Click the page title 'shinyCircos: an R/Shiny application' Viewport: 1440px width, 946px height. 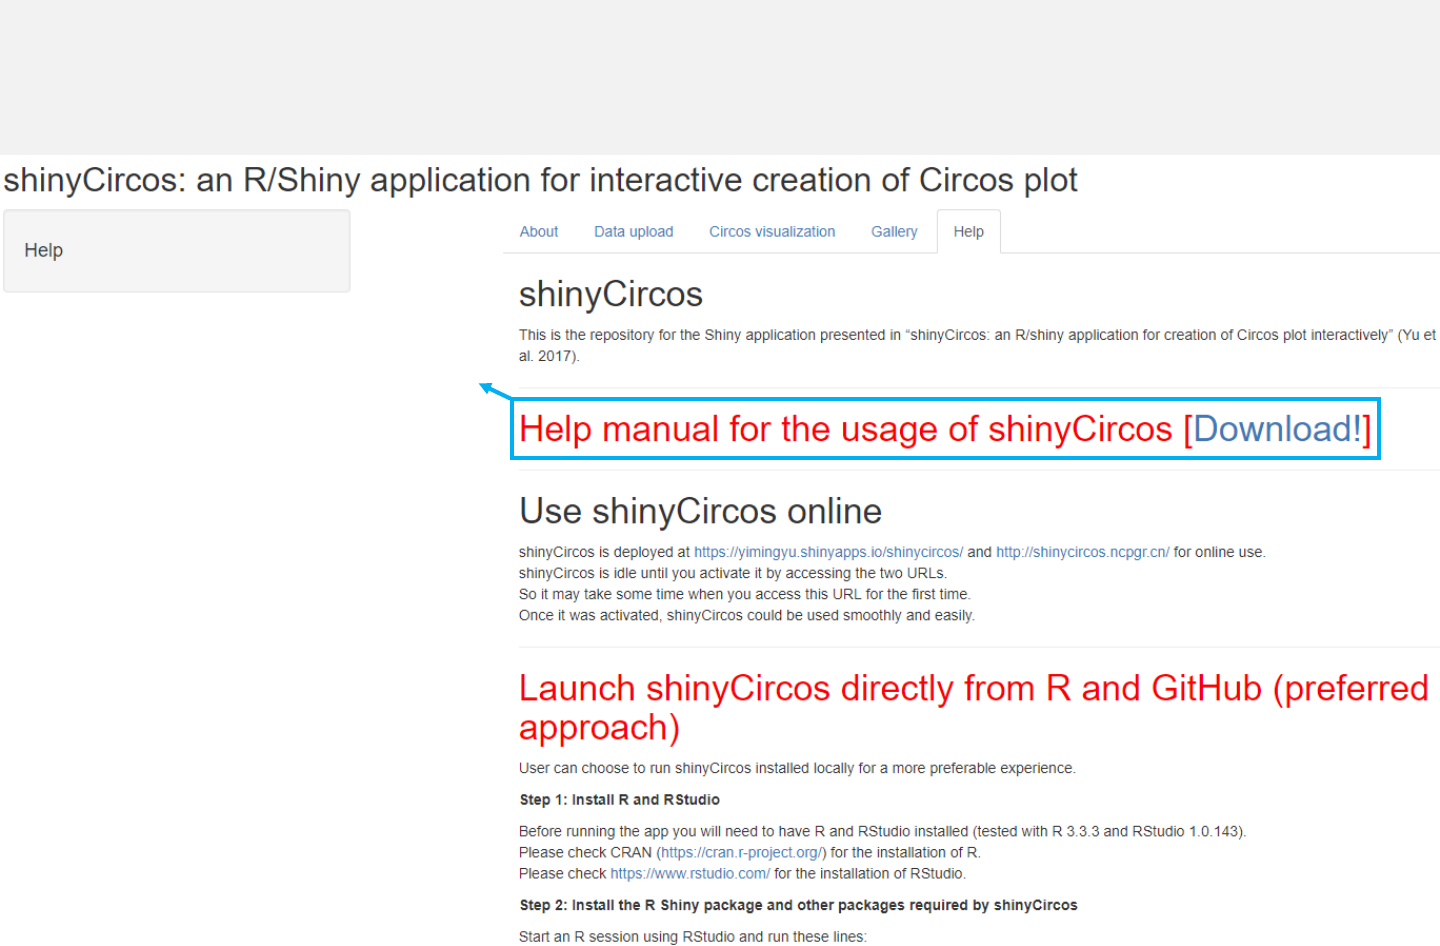(540, 180)
